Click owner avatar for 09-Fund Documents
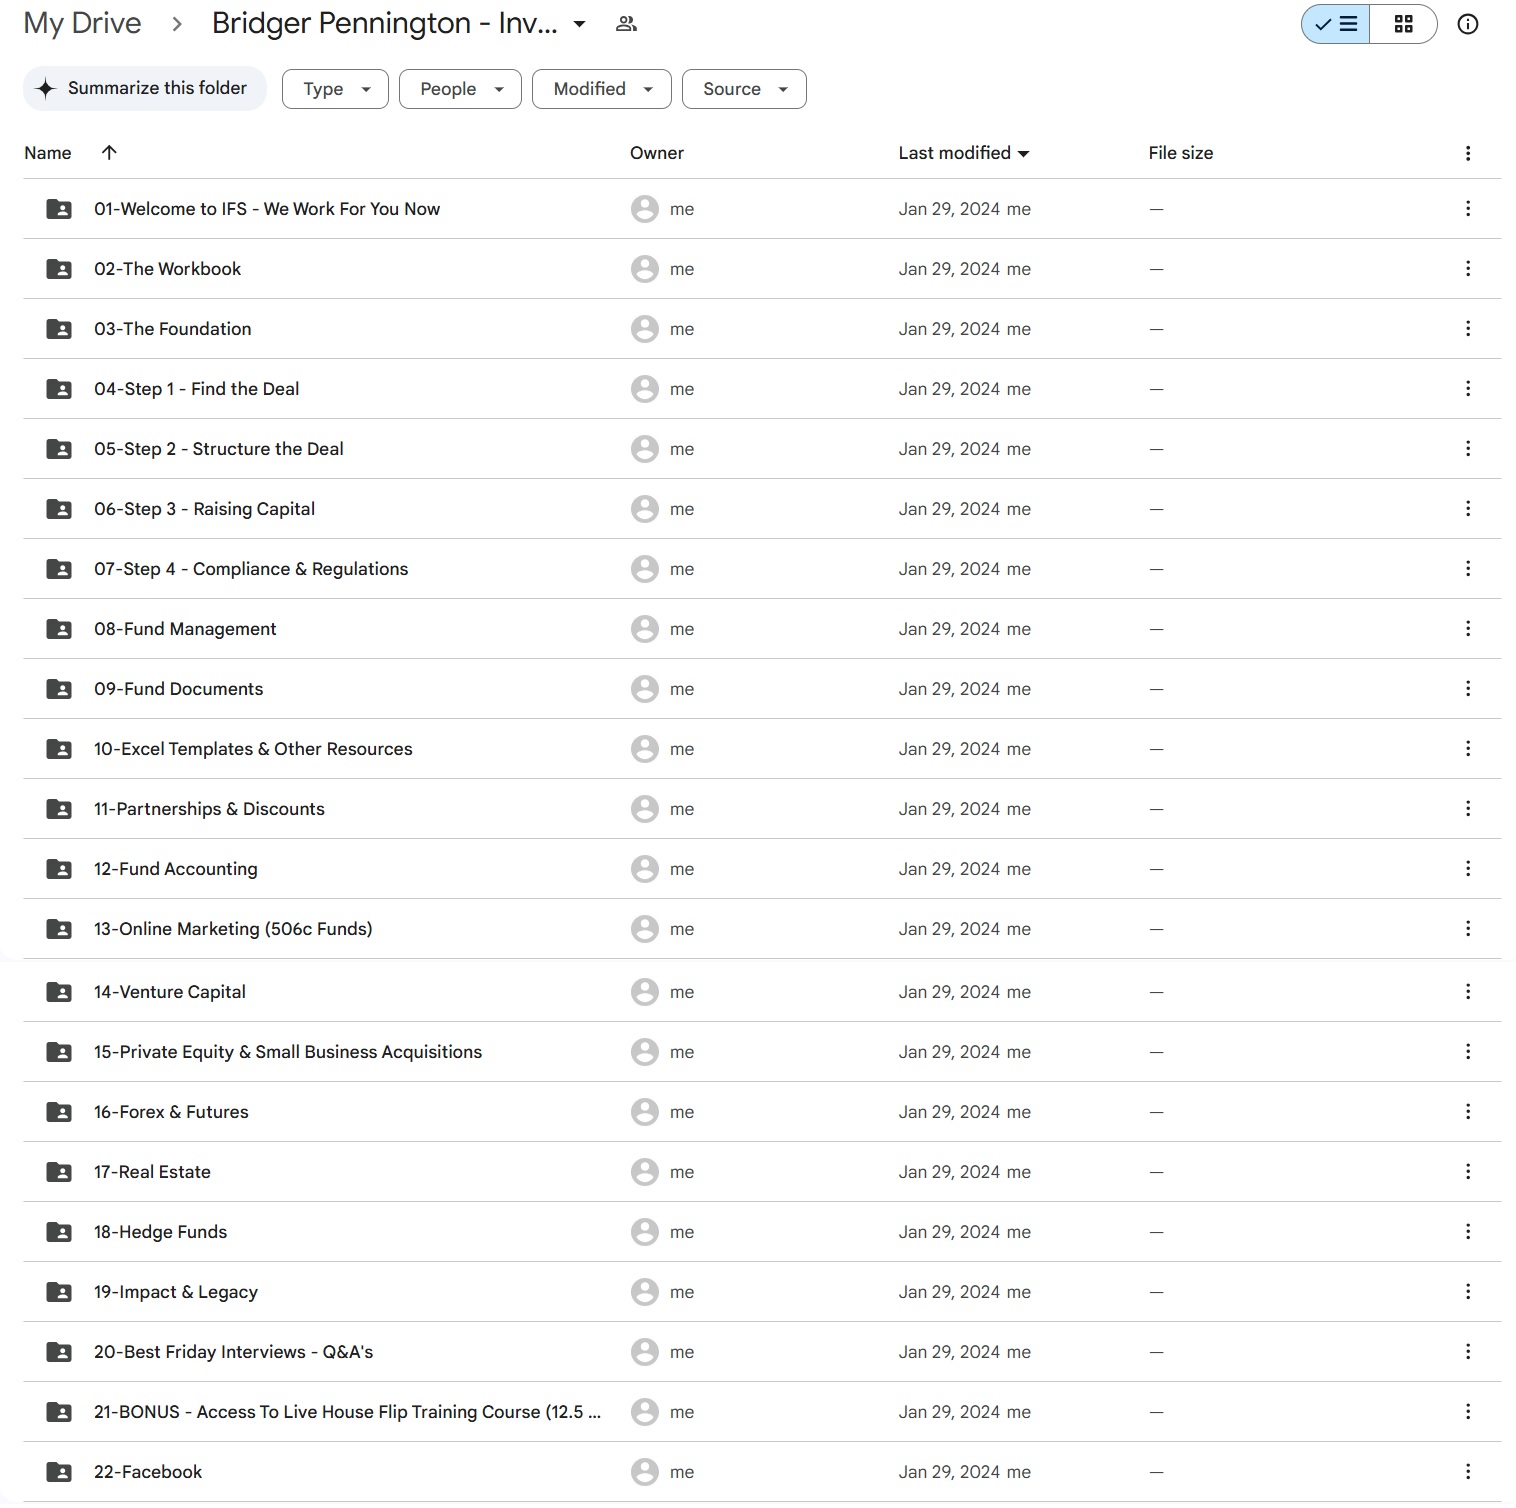The width and height of the screenshot is (1516, 1508). click(x=645, y=689)
